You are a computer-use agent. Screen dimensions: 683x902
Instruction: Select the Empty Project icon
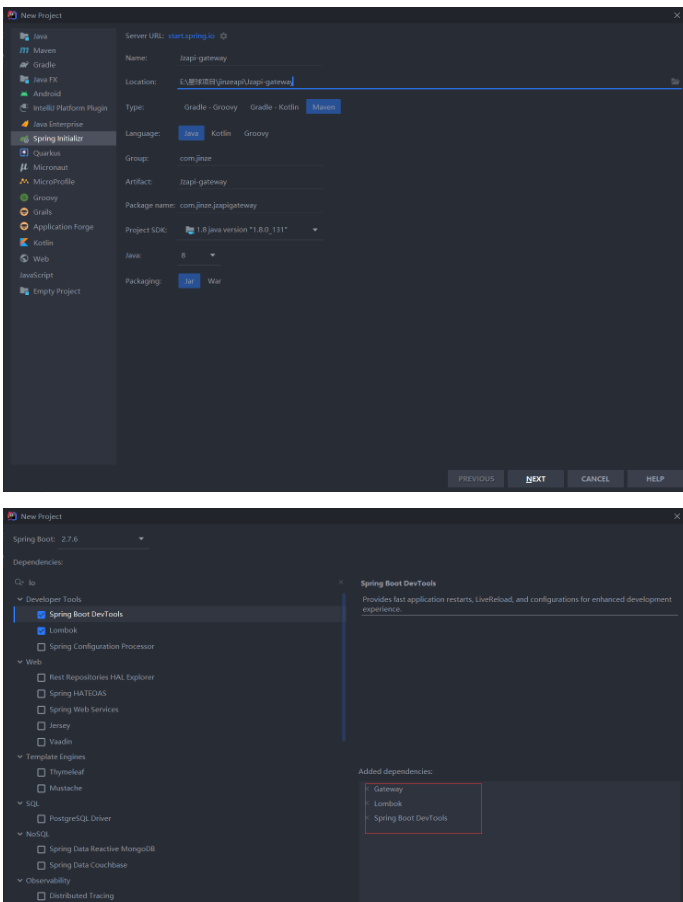[24, 291]
